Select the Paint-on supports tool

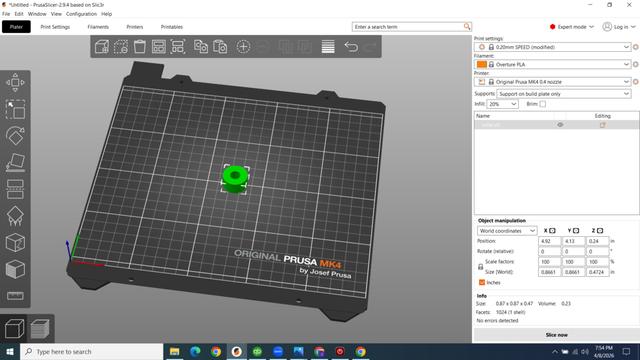[15, 216]
